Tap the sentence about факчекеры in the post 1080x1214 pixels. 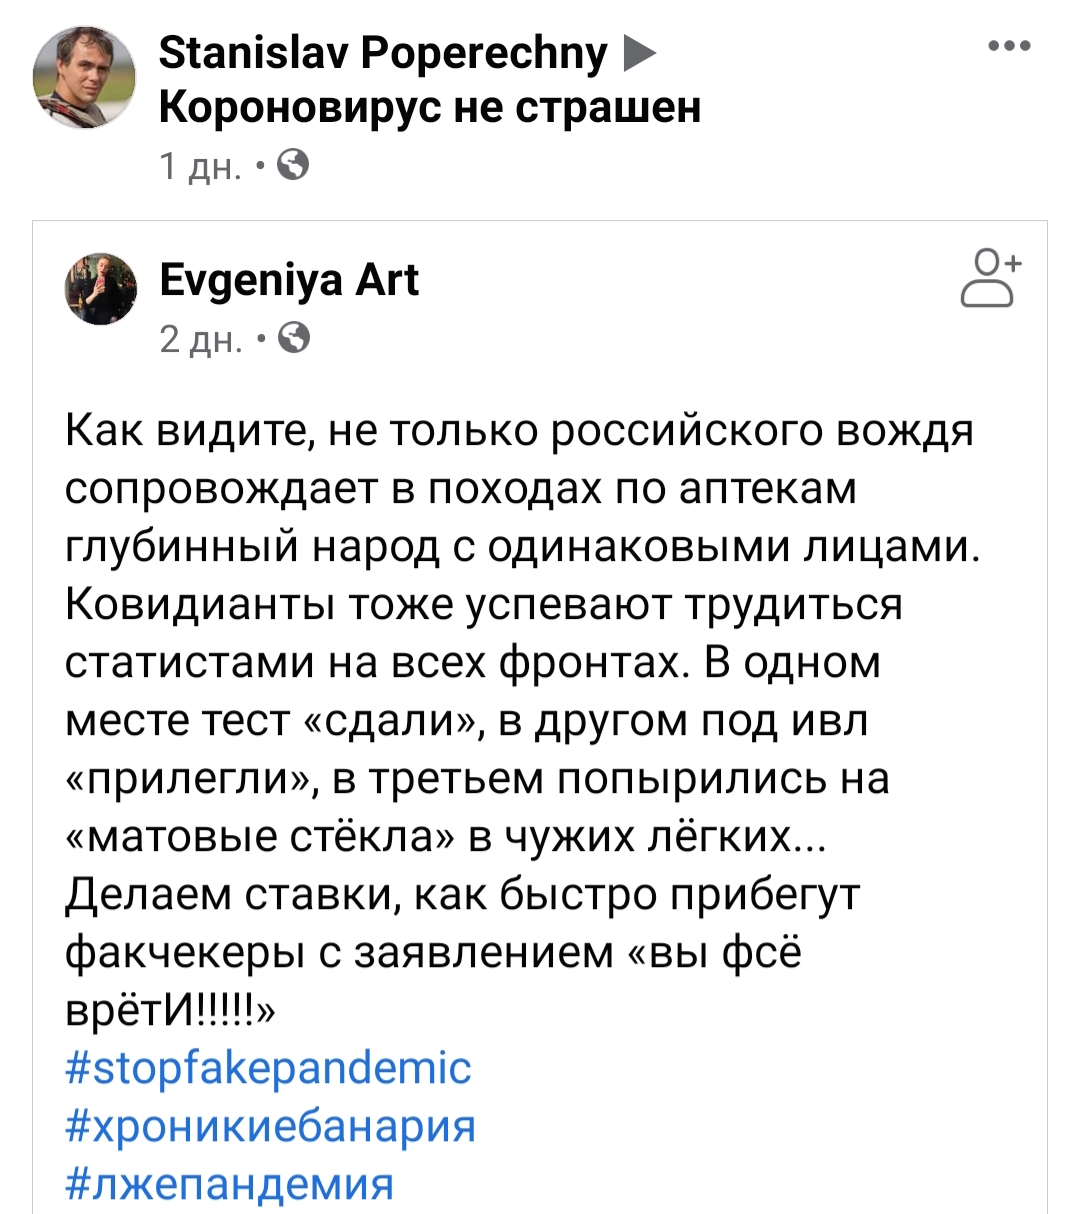463,952
